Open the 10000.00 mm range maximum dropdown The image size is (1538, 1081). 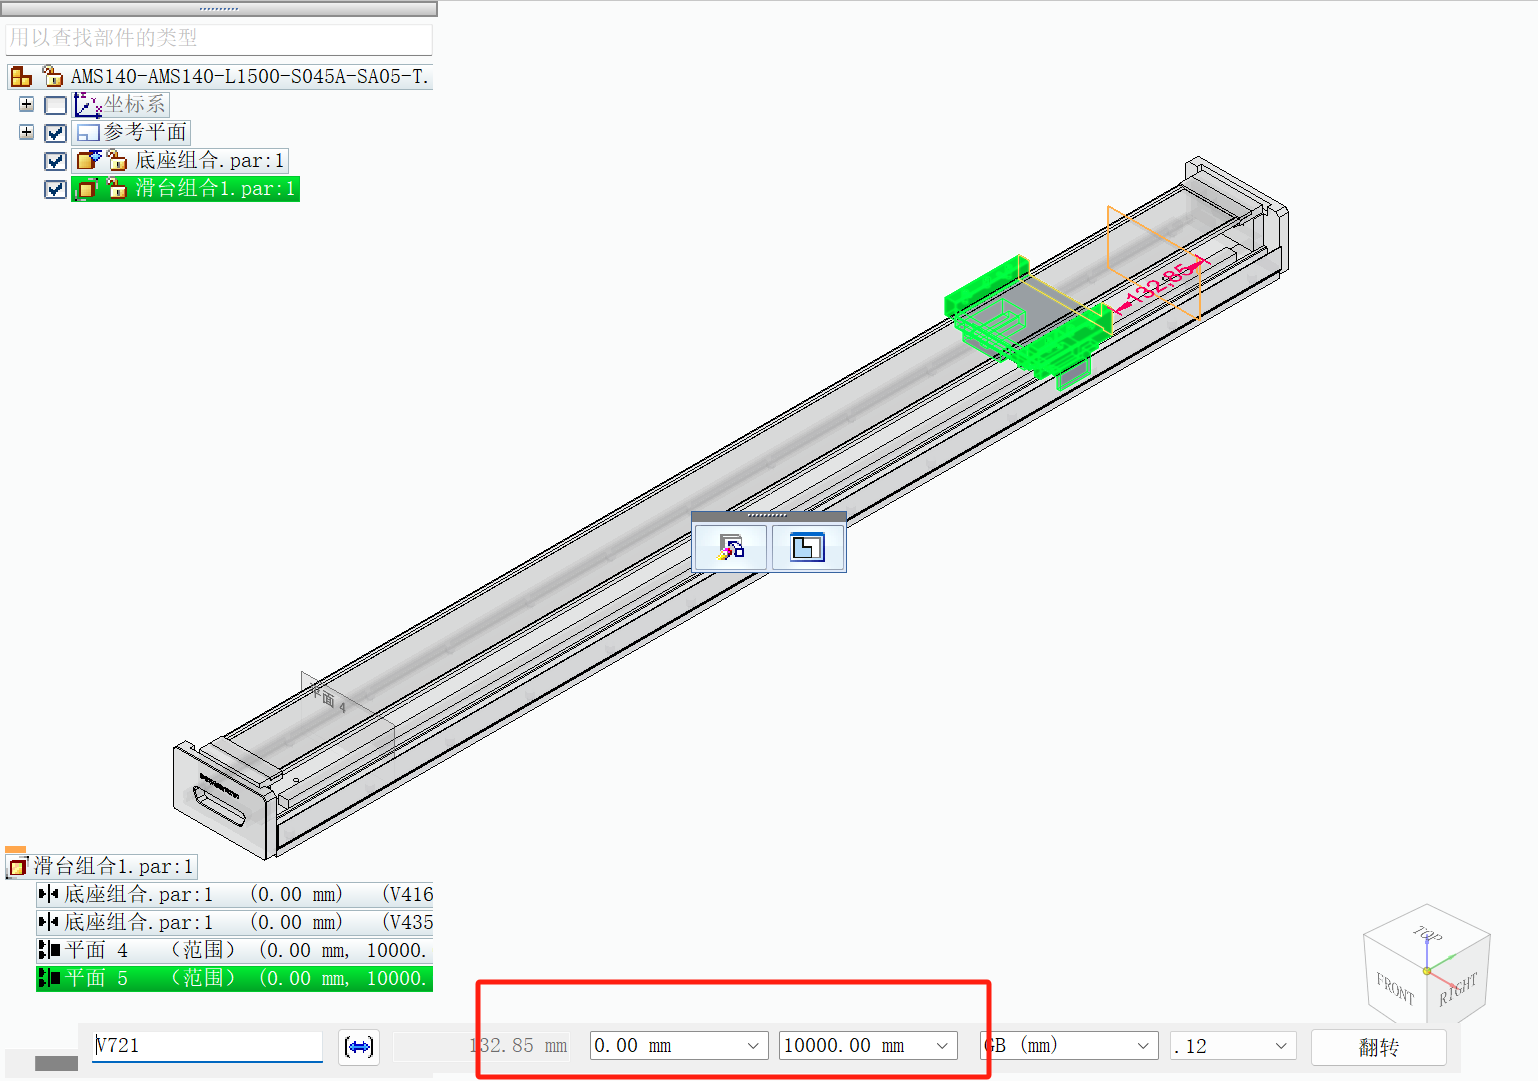(942, 1046)
